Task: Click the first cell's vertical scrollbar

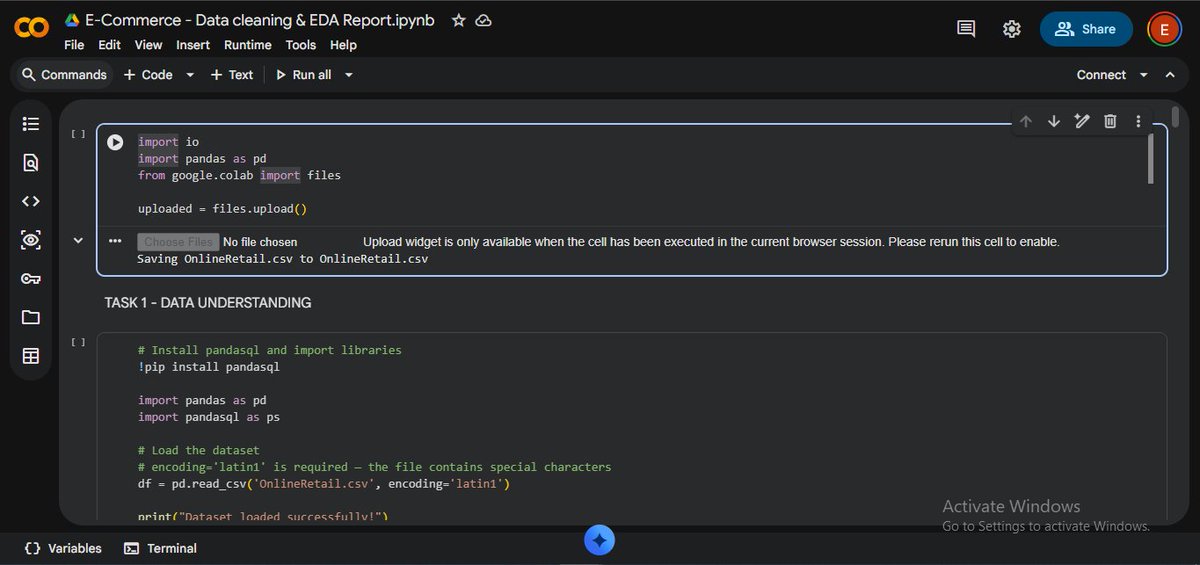Action: click(1151, 158)
